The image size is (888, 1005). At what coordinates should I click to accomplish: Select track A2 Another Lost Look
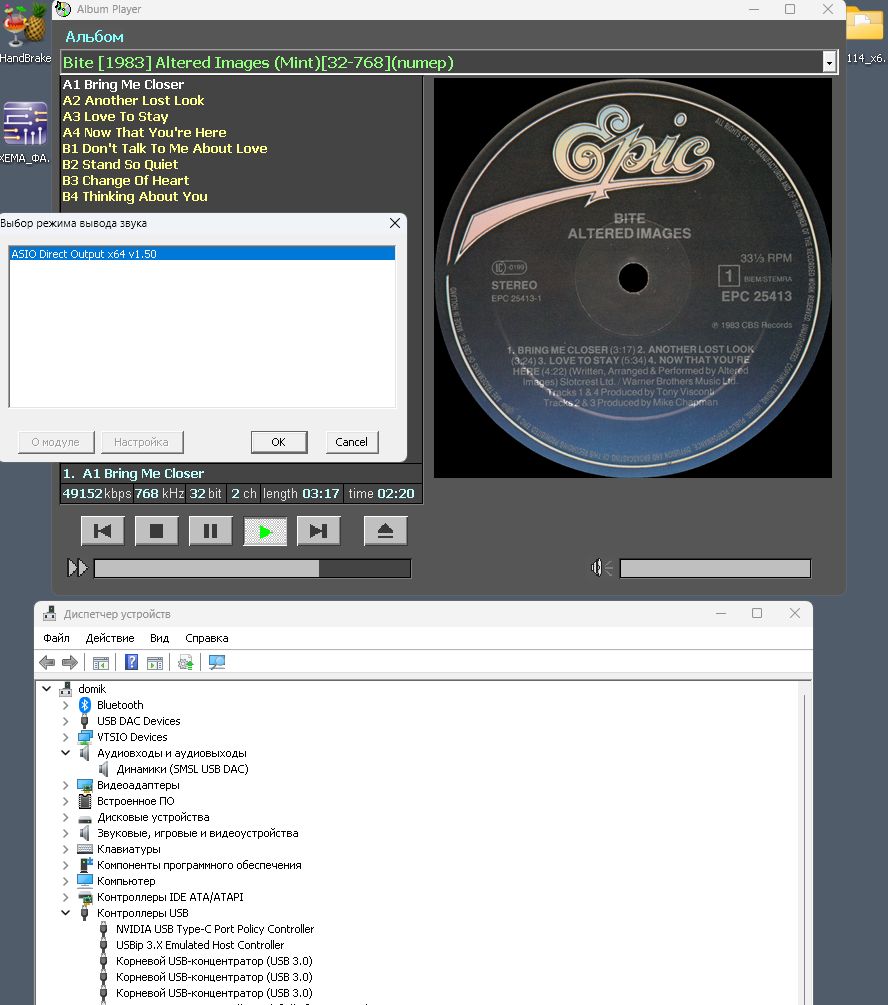point(133,101)
